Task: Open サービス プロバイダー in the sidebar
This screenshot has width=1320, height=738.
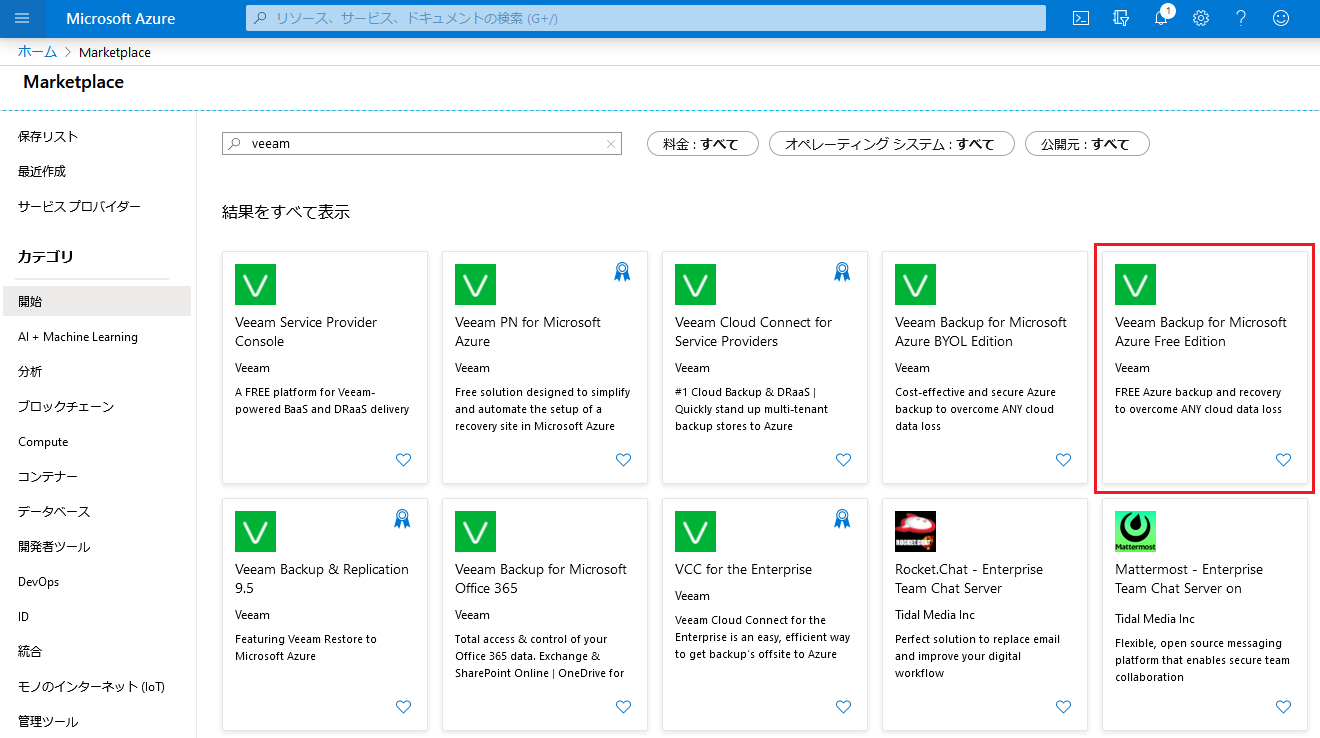Action: coord(79,206)
